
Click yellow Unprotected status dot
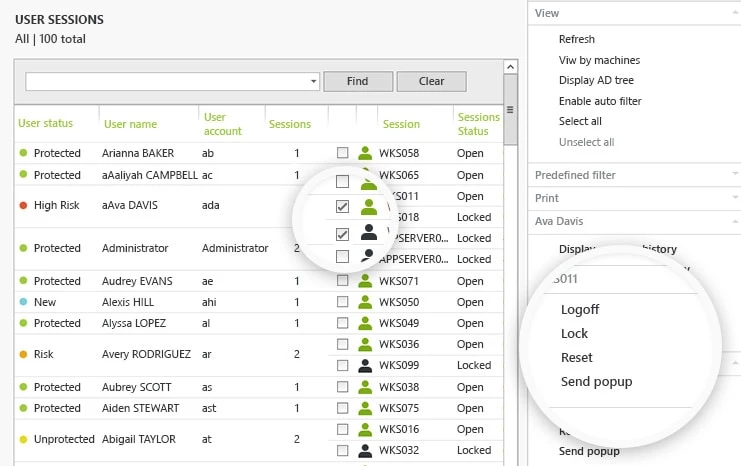(x=23, y=439)
